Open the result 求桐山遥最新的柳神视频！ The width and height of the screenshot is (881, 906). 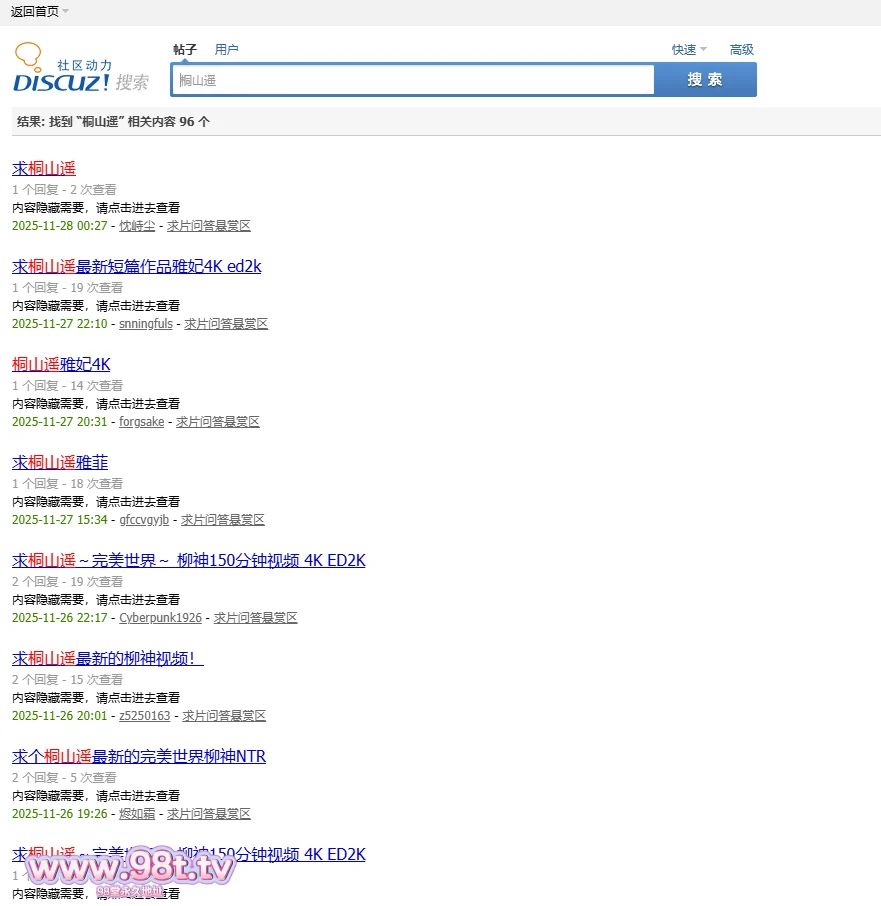(x=107, y=658)
